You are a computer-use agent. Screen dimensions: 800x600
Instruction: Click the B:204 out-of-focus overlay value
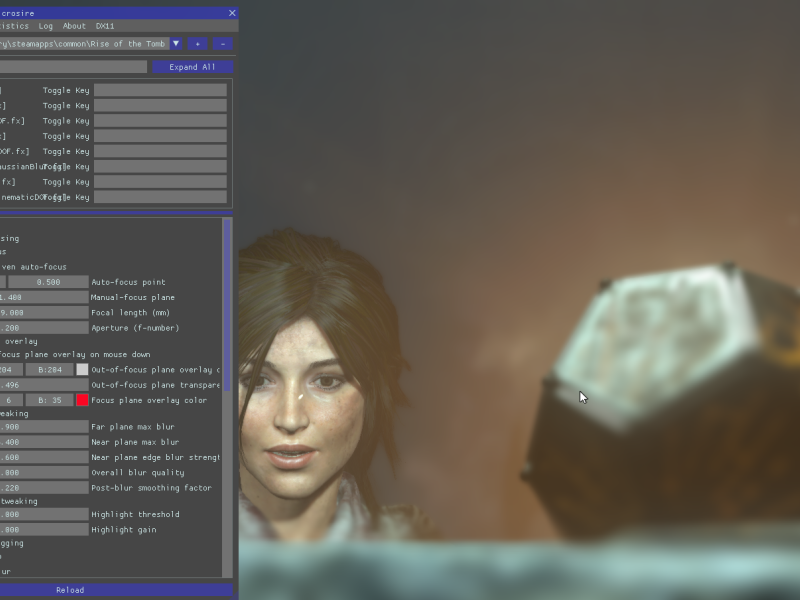[x=49, y=370]
